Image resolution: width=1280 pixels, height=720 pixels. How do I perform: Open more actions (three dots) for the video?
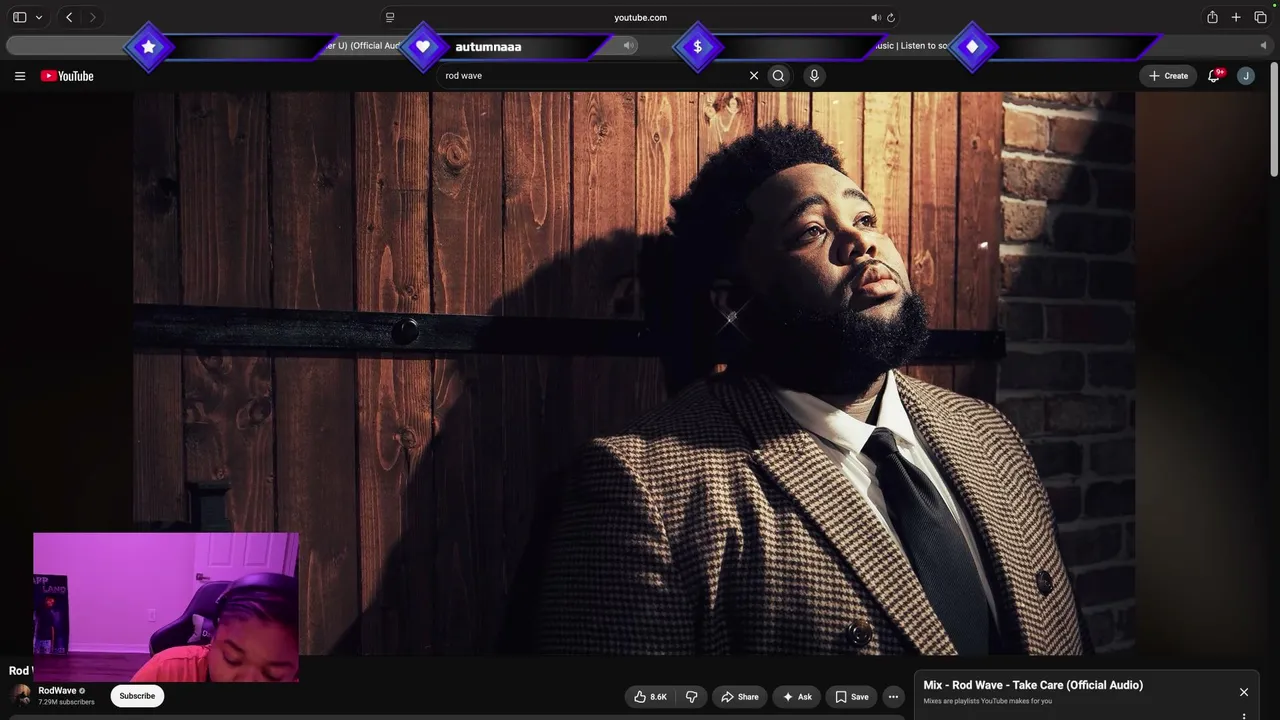[x=894, y=697]
